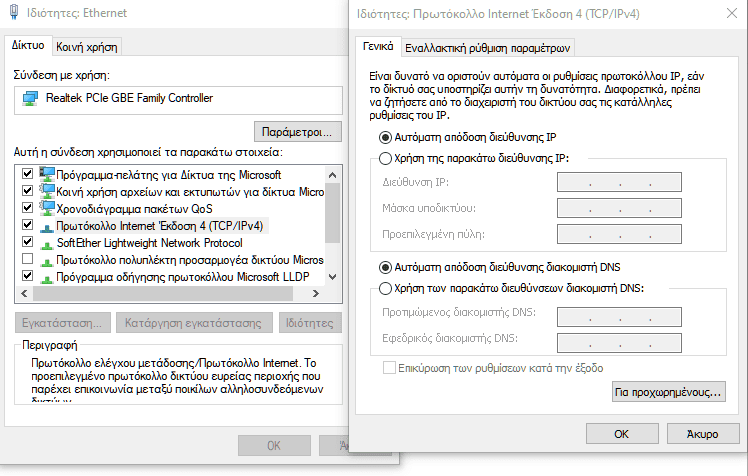Image resolution: width=748 pixels, height=476 pixels.
Task: Click the TCP/IPv4 protocol icon
Action: pyautogui.click(x=47, y=228)
